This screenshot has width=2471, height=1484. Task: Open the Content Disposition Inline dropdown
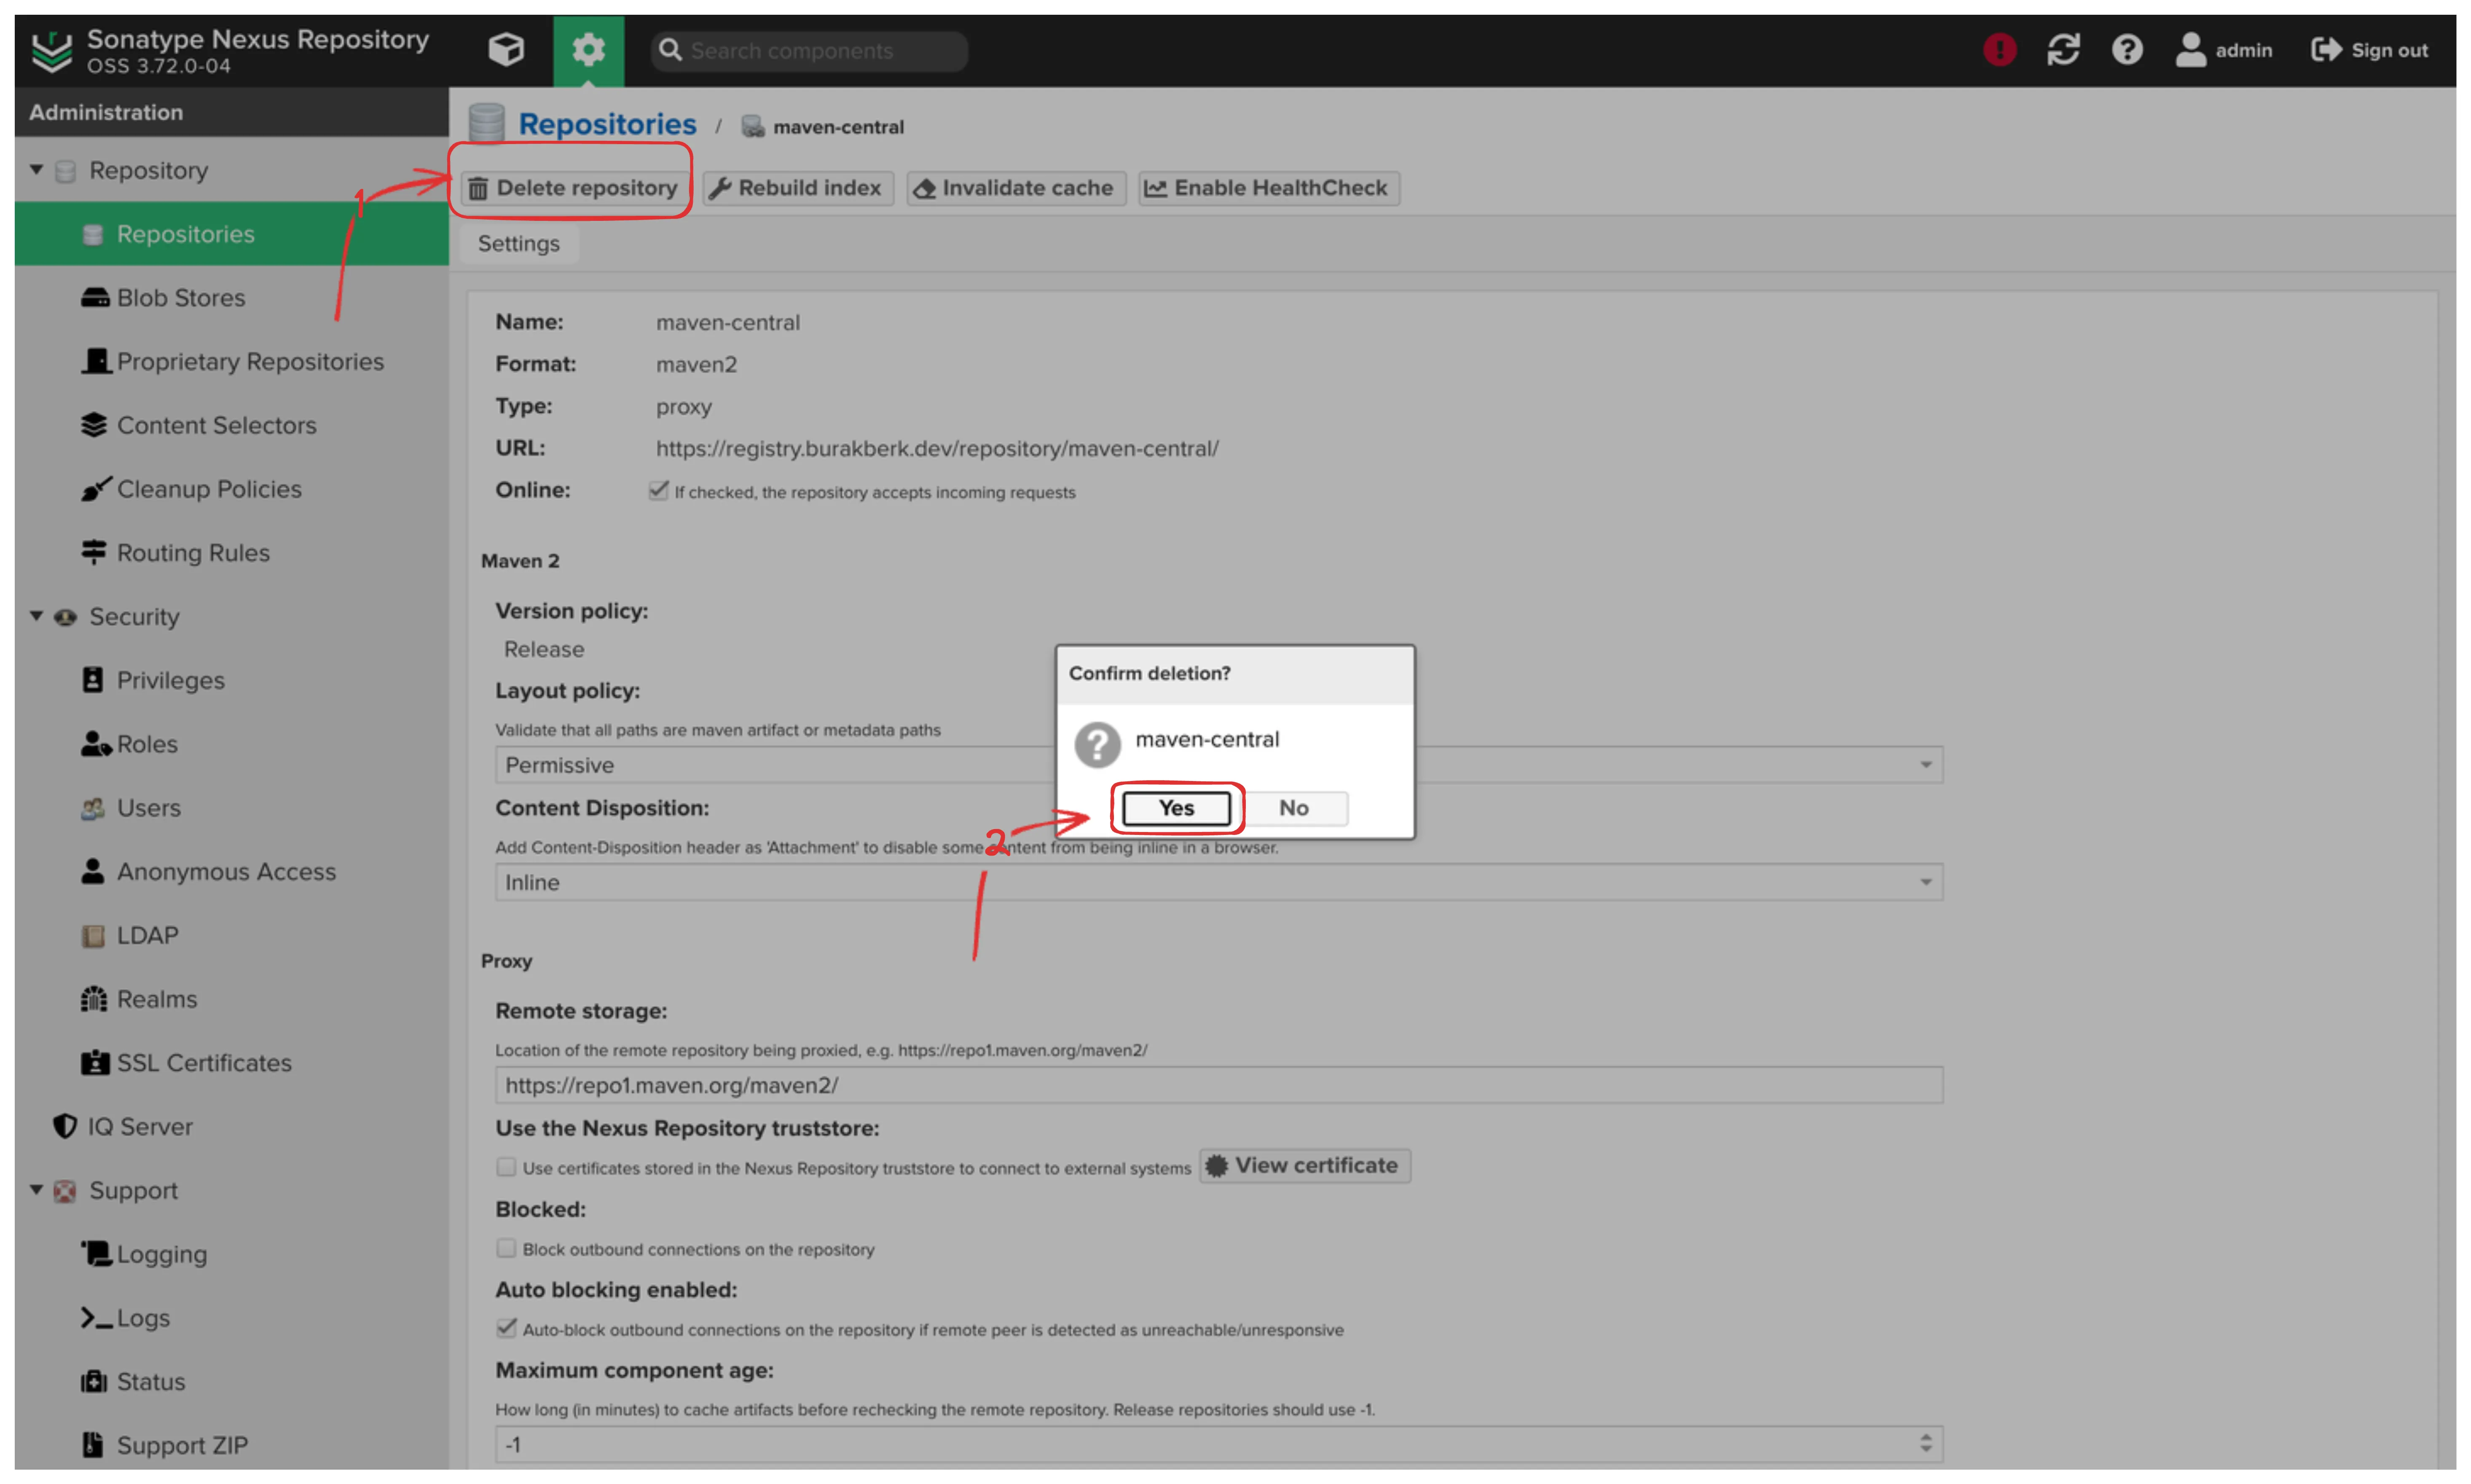click(1218, 882)
